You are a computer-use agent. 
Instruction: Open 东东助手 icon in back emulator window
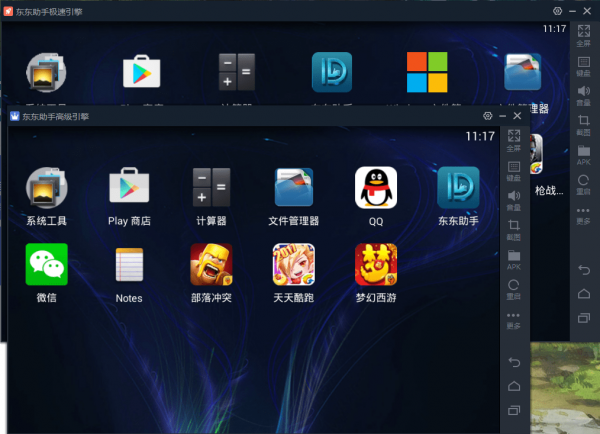click(332, 72)
